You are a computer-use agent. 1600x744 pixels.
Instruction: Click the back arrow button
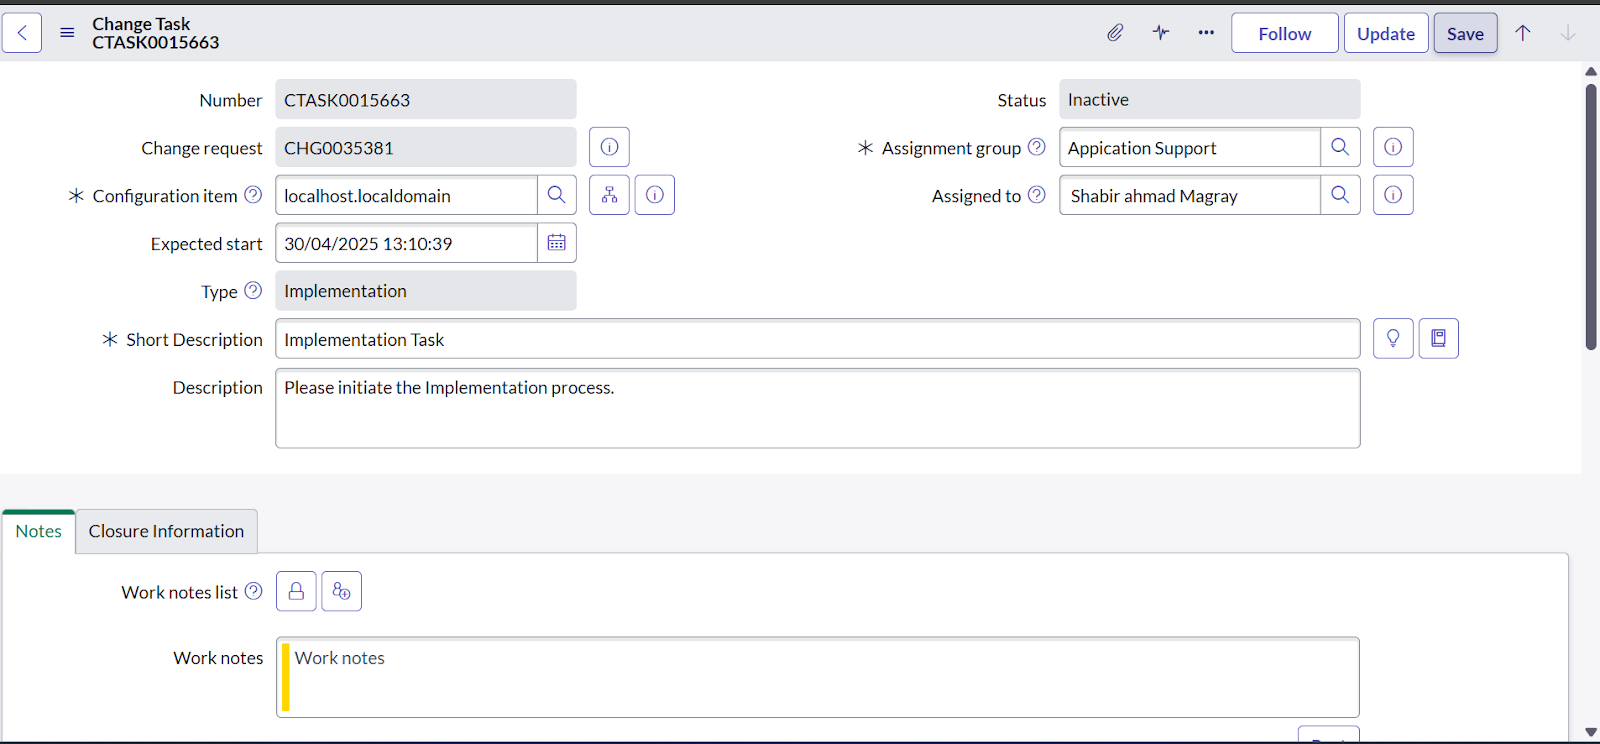22,33
